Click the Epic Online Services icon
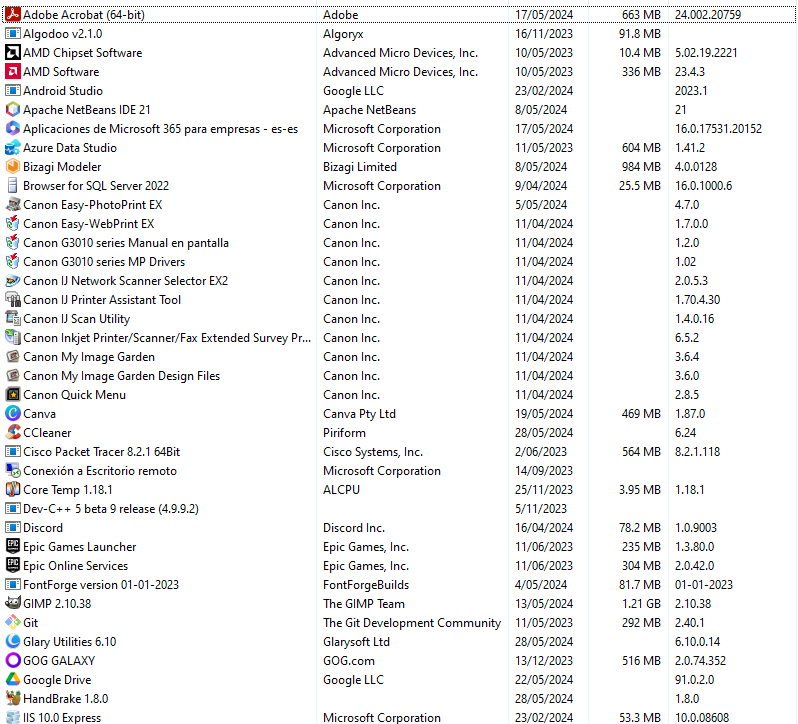The image size is (798, 724). 13,565
